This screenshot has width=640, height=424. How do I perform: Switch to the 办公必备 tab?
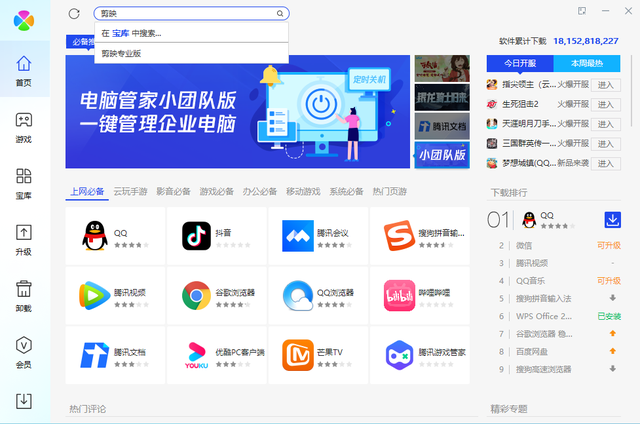(x=260, y=191)
